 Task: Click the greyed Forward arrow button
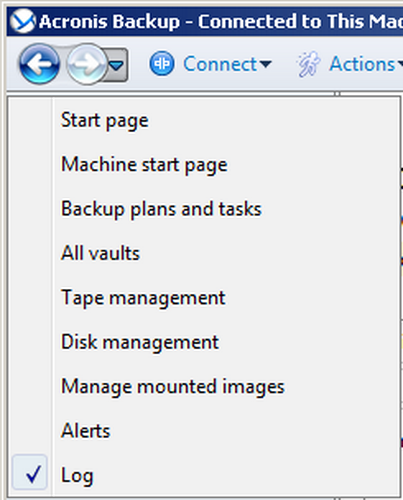click(87, 64)
